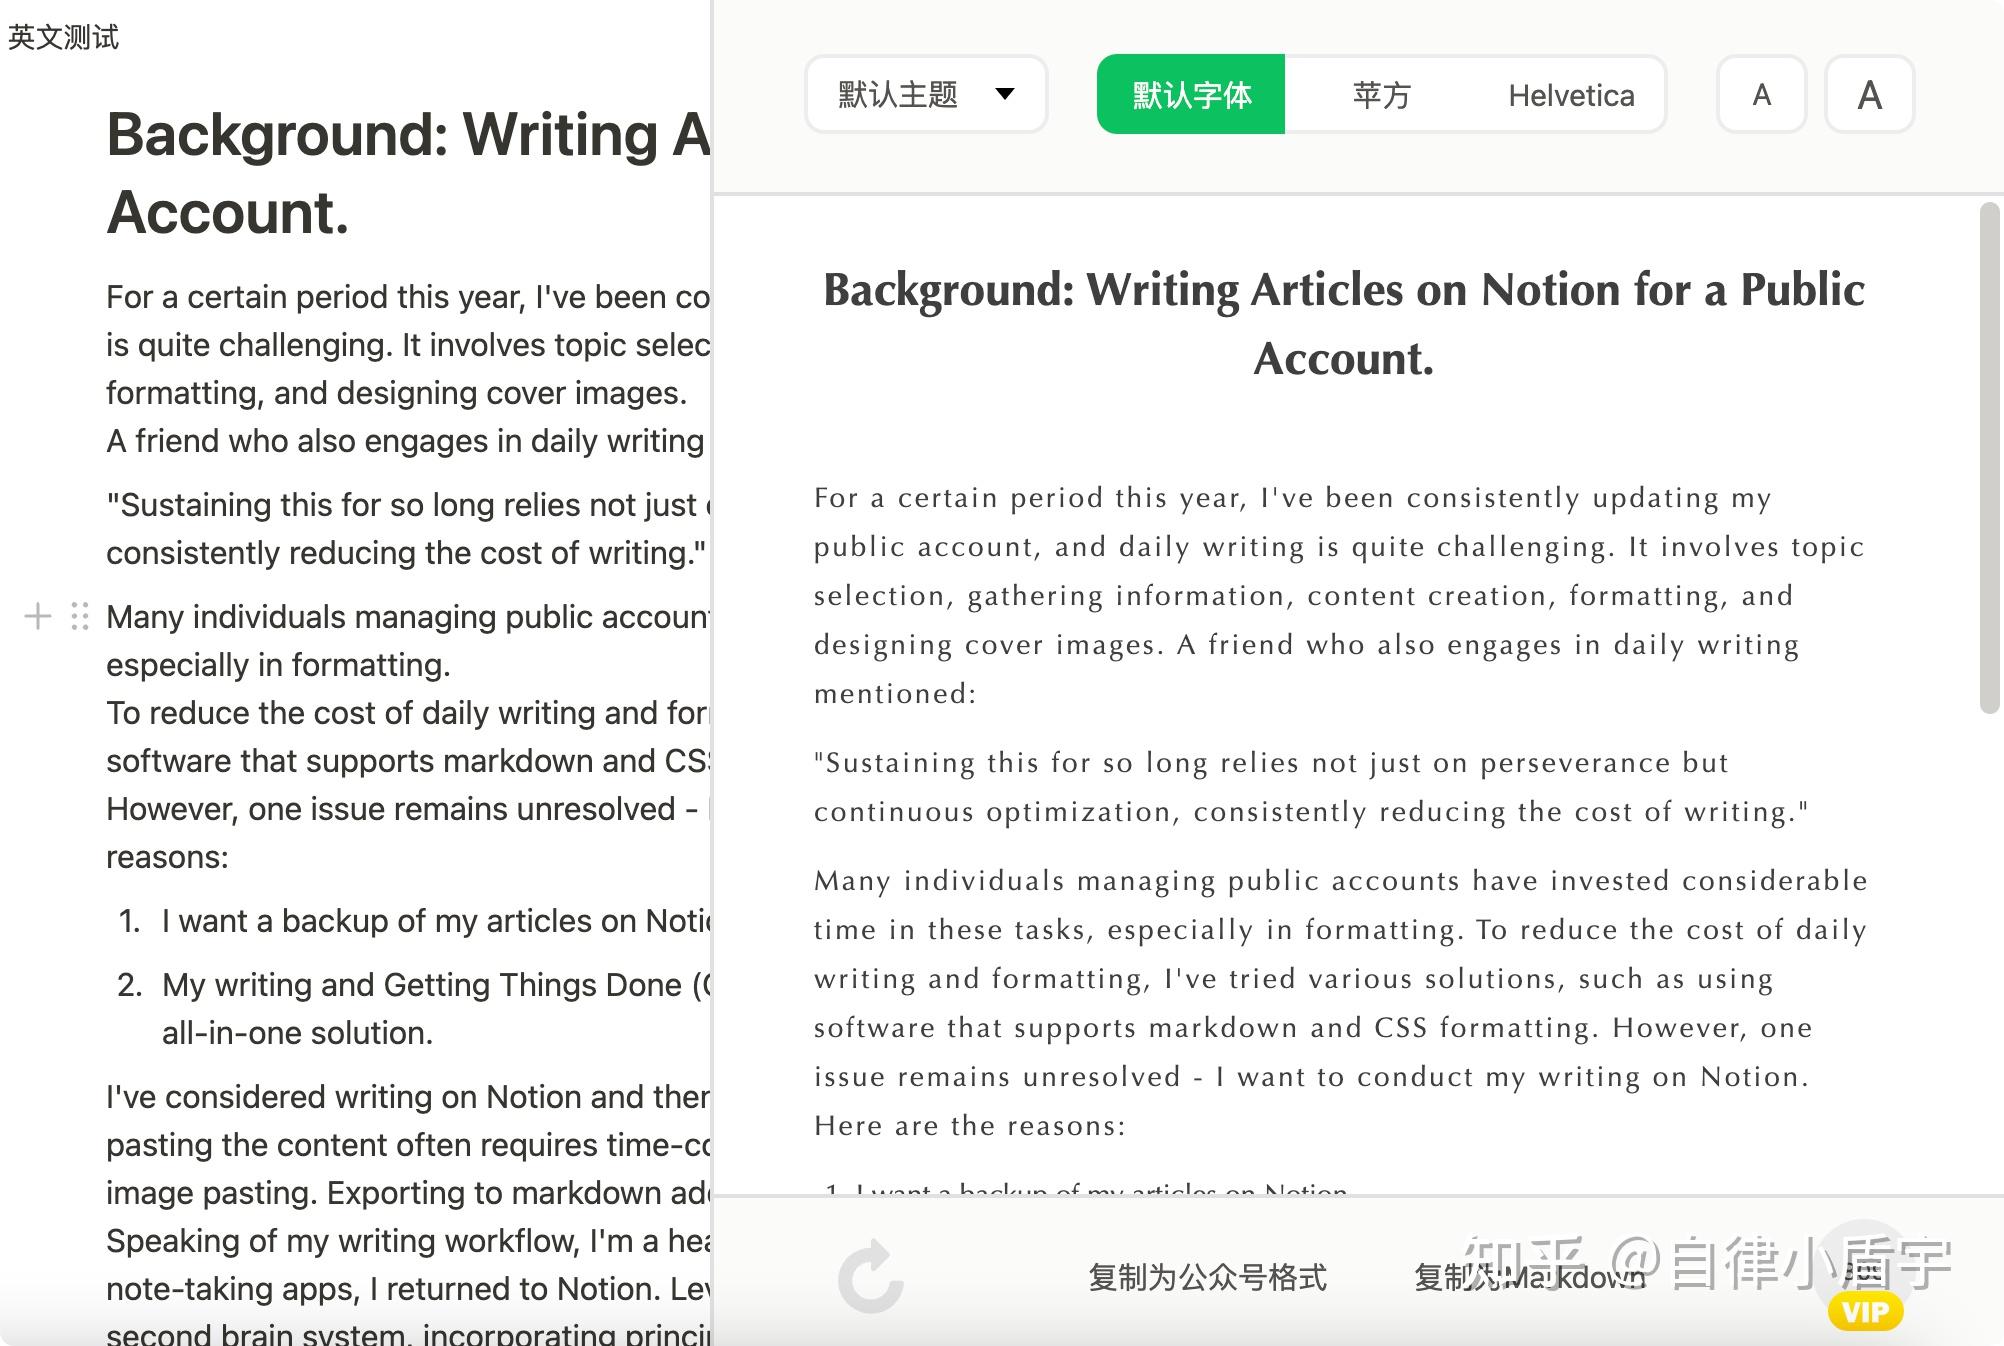Click the Notion heading 'Background: Writing A'
The height and width of the screenshot is (1346, 2004).
(x=408, y=173)
